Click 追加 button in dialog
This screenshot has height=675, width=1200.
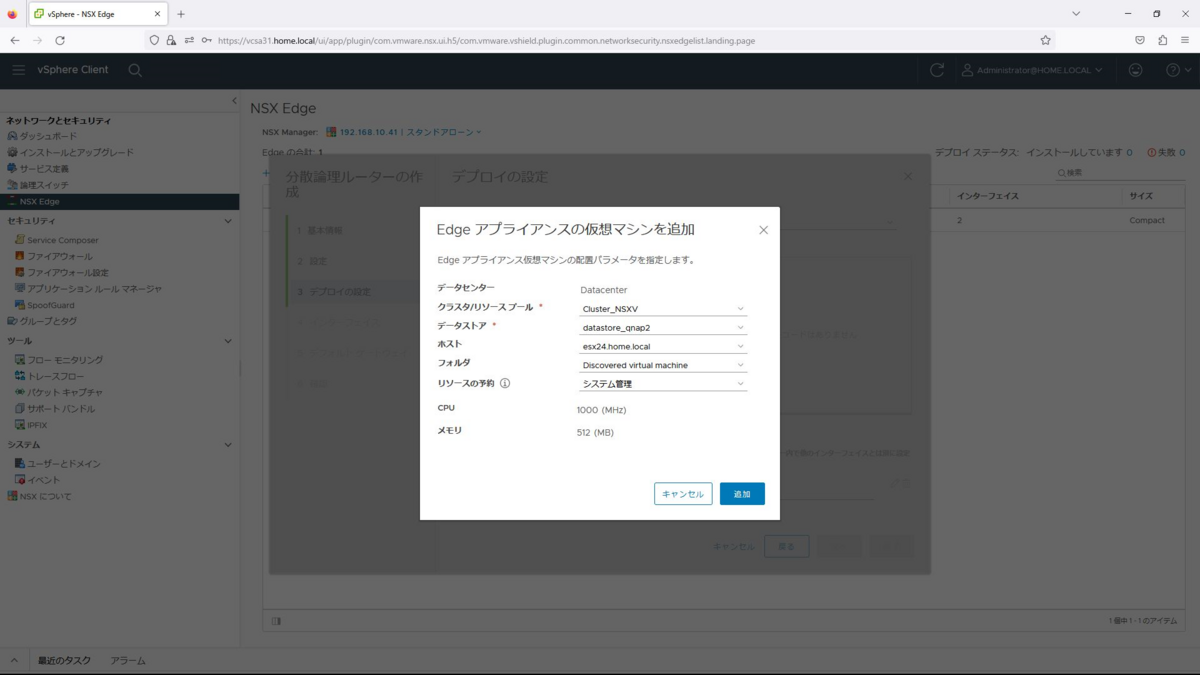[742, 494]
